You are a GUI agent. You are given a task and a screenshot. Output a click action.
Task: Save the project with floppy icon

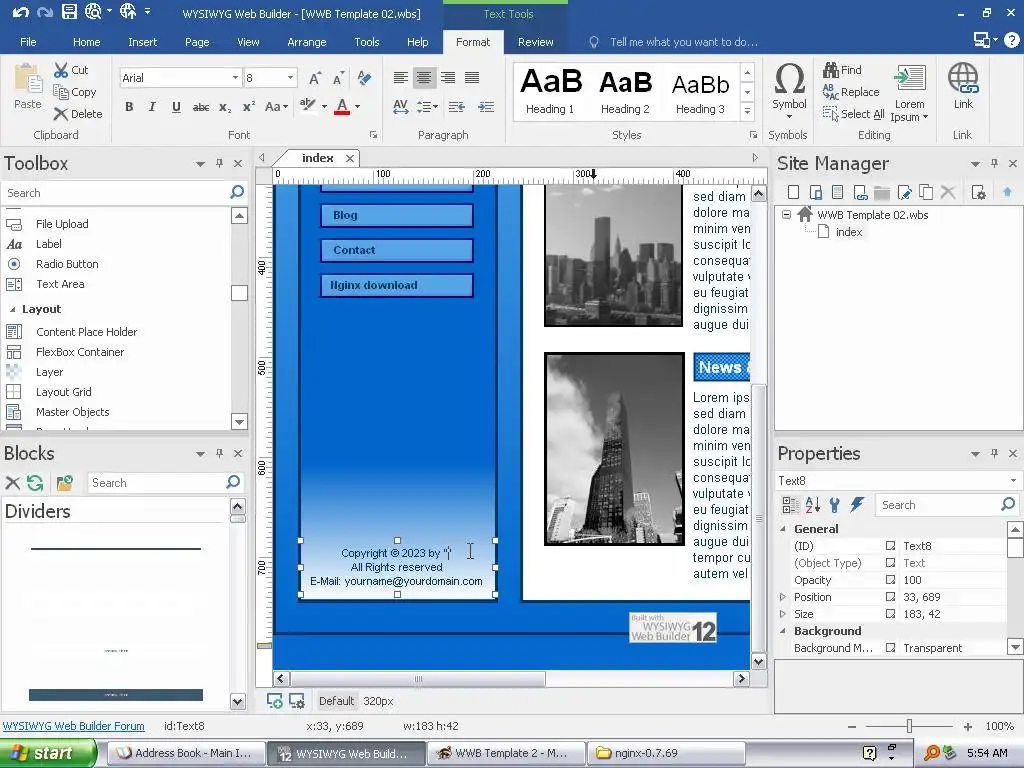pyautogui.click(x=69, y=12)
